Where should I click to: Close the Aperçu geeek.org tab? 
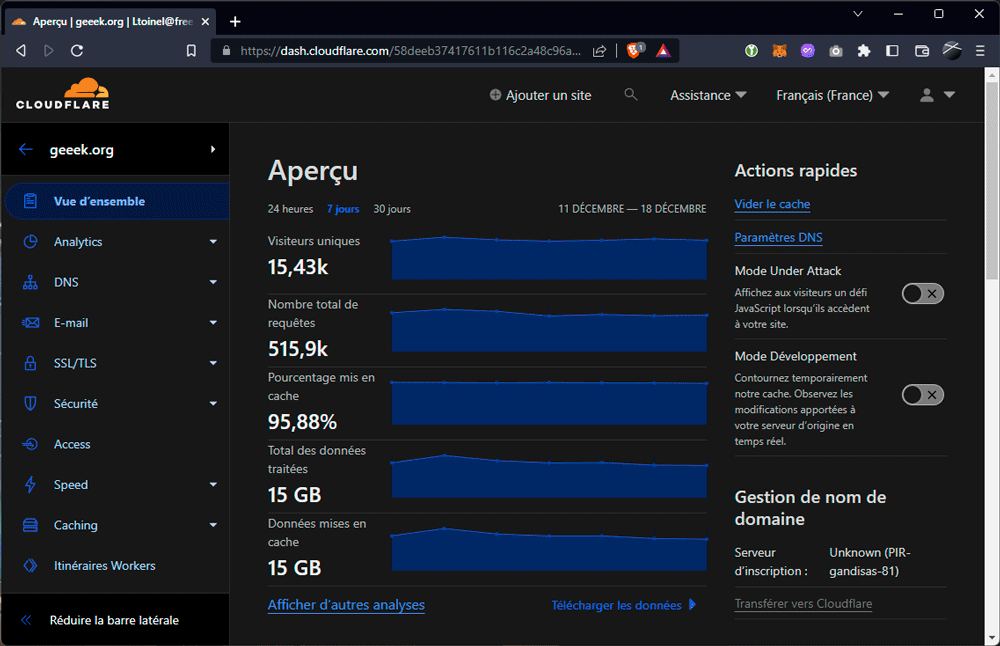click(x=205, y=22)
